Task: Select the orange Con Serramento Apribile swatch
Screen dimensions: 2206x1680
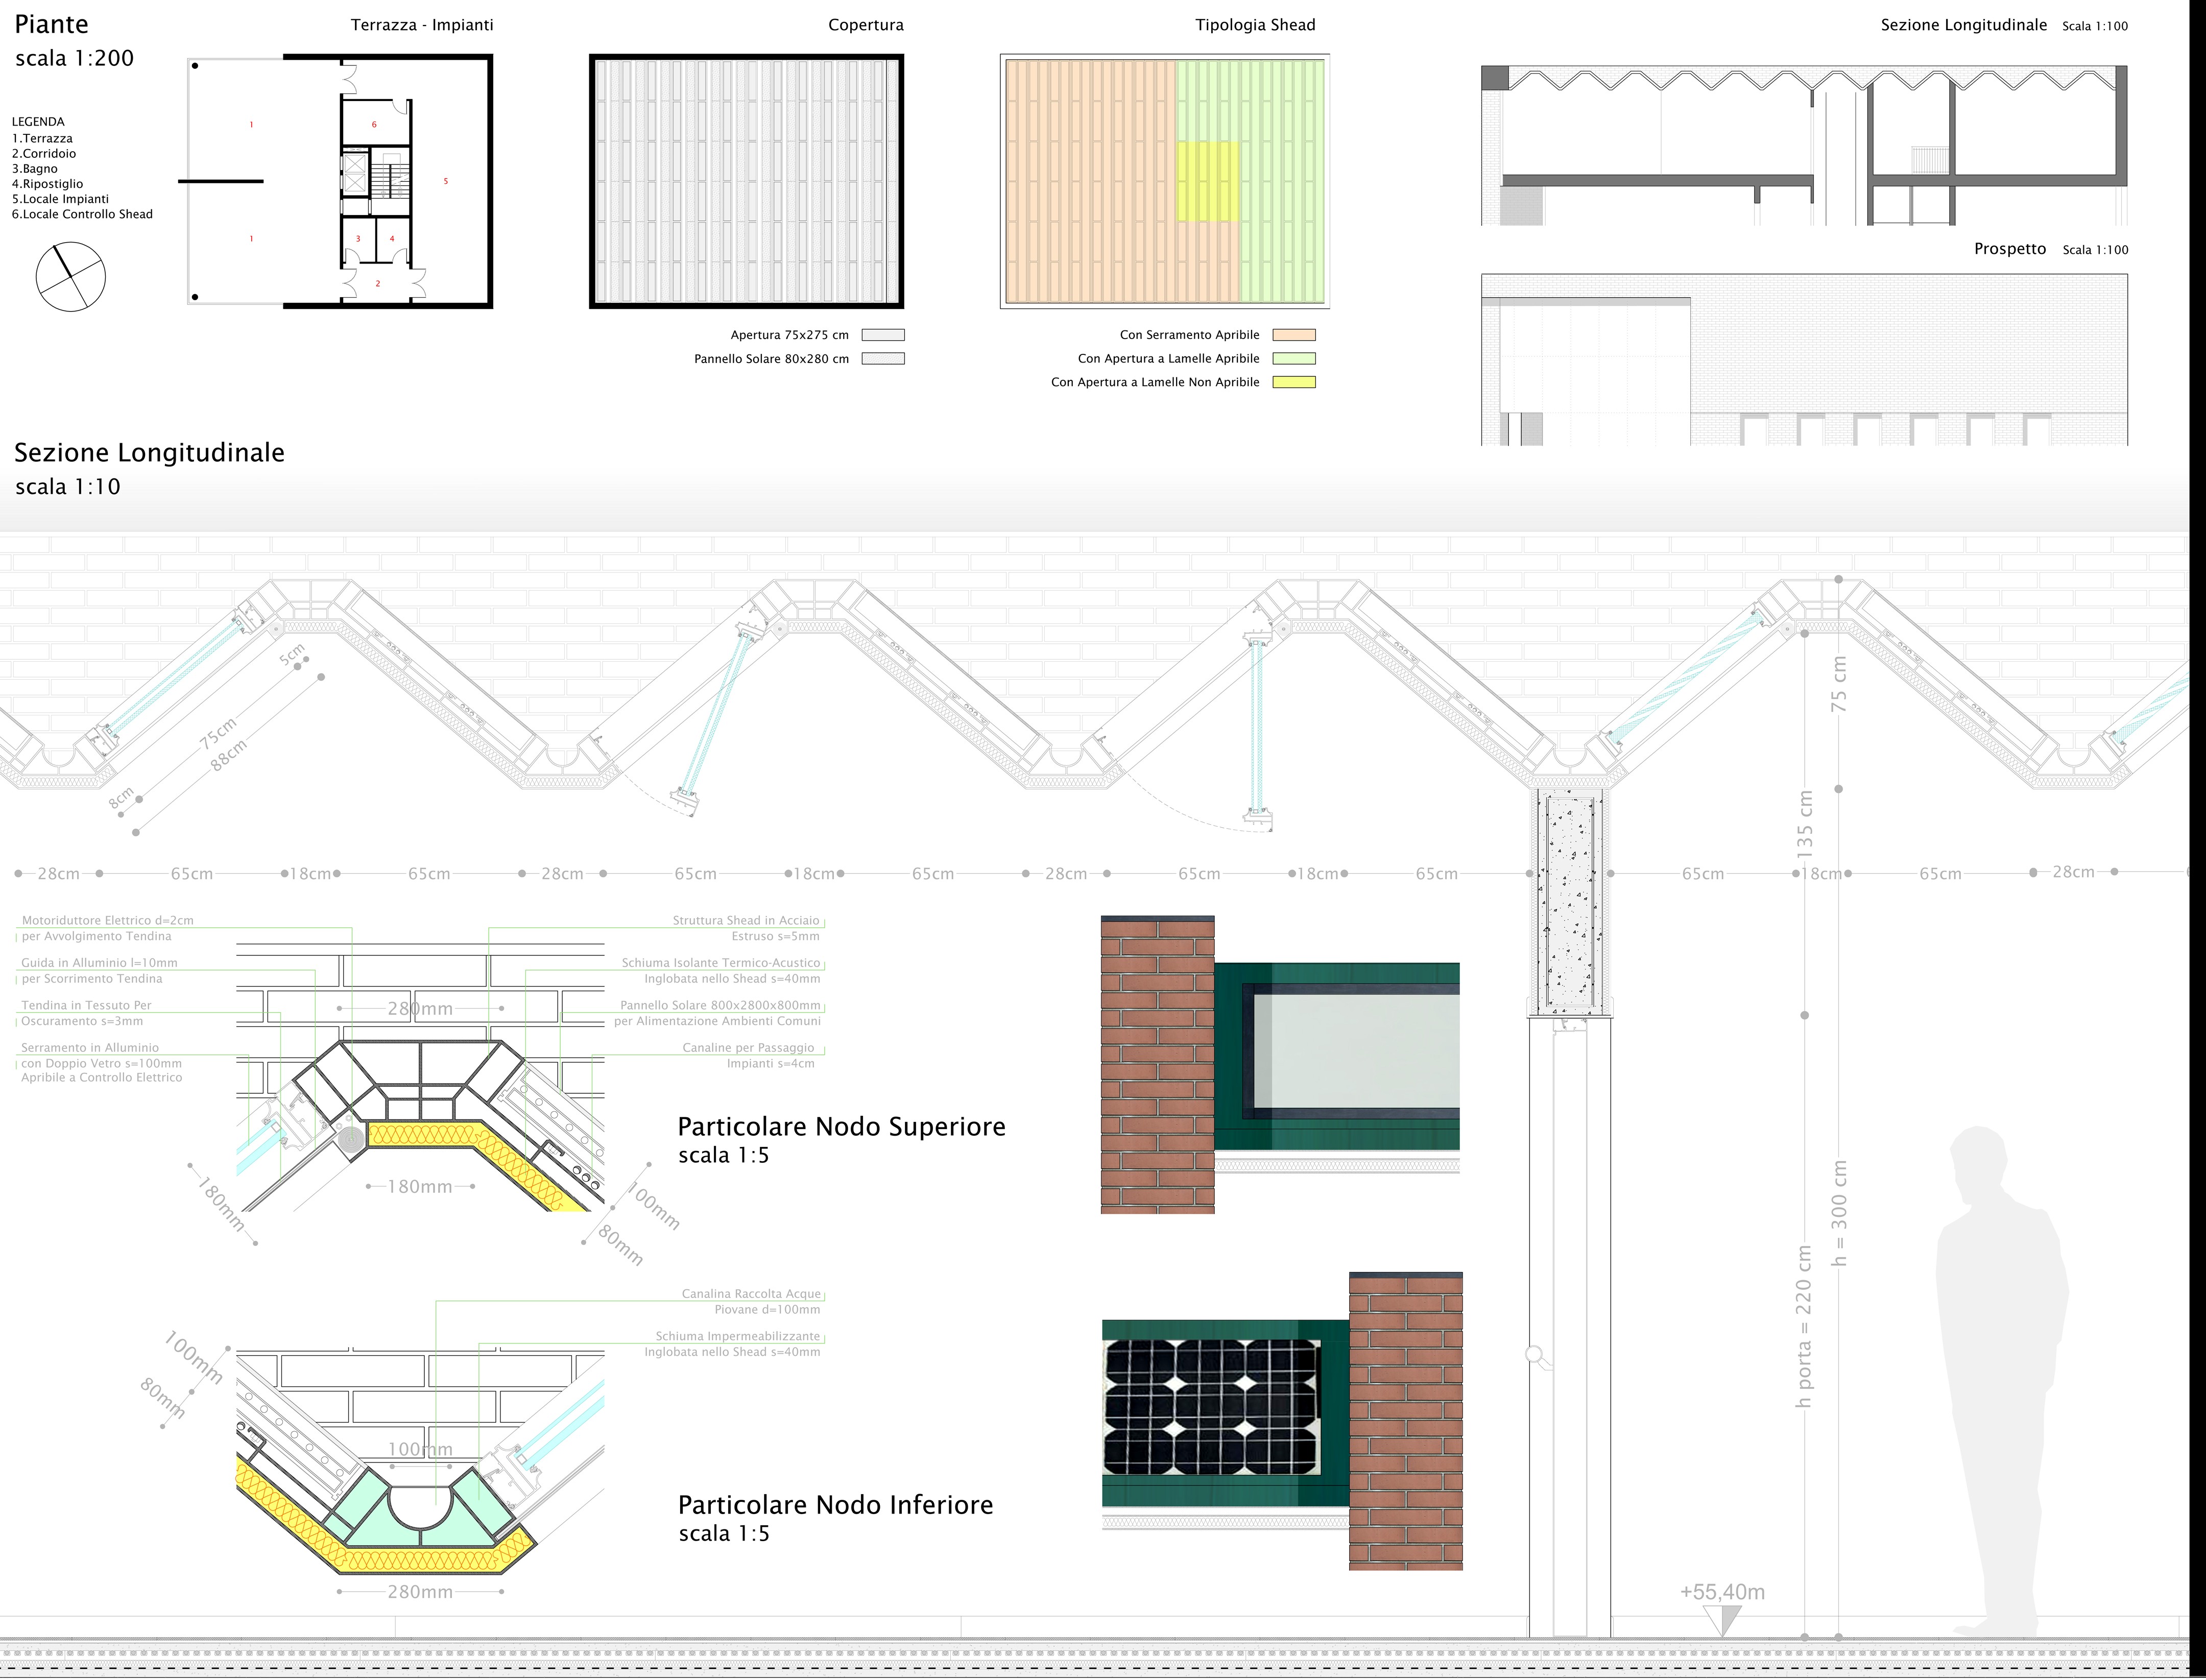Action: click(1293, 335)
